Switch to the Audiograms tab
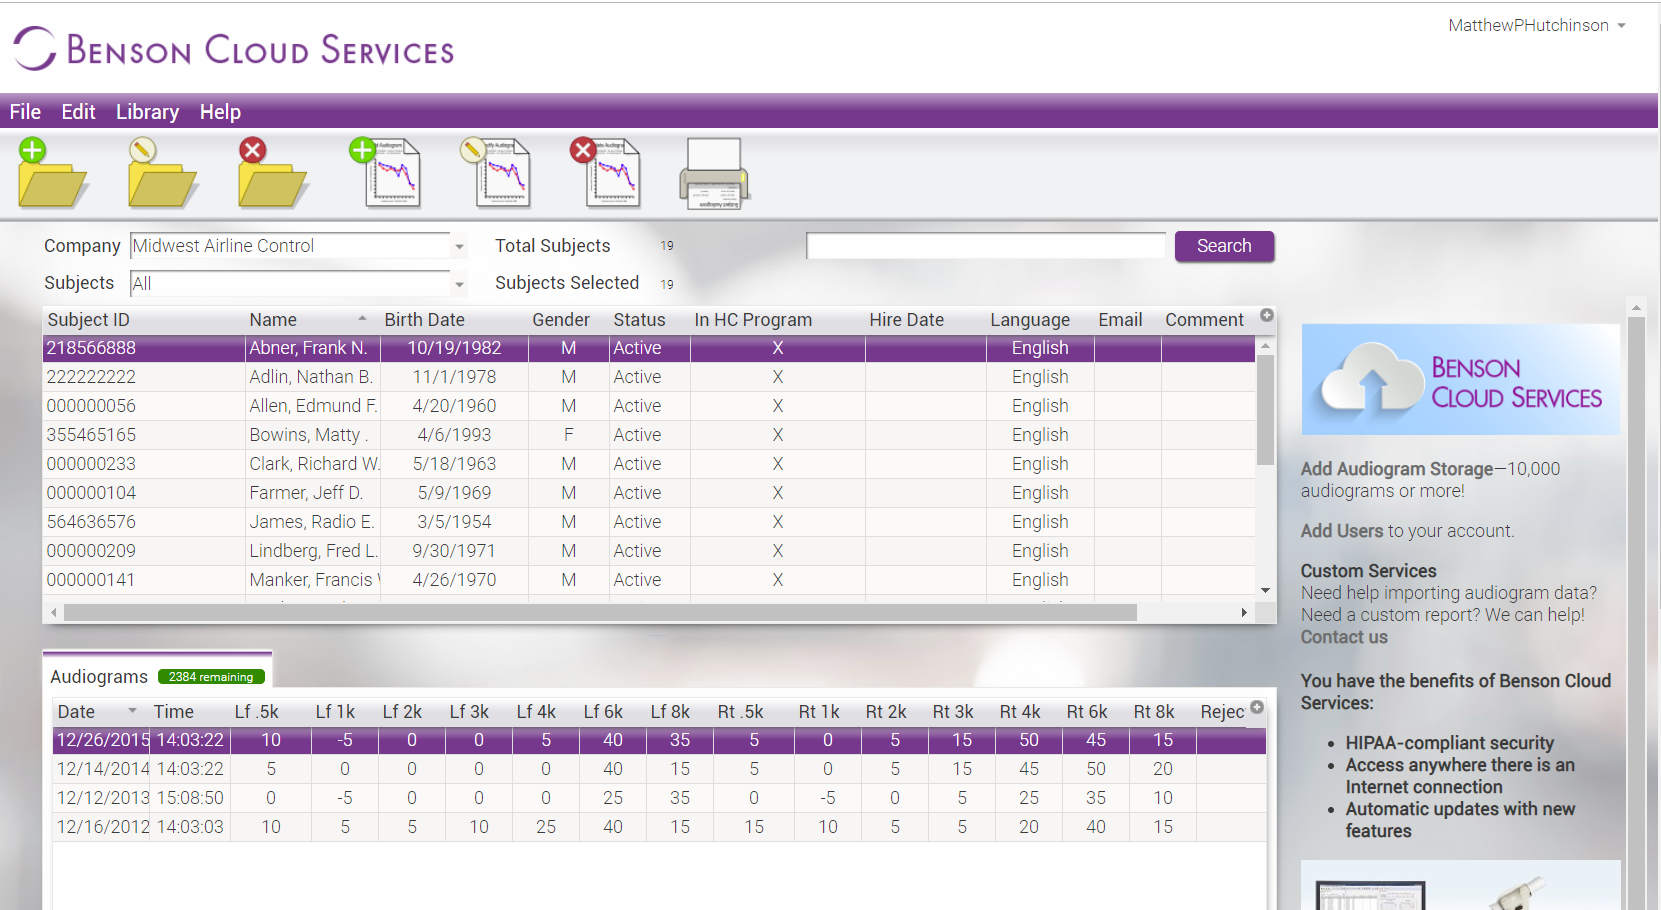The height and width of the screenshot is (910, 1661). (x=99, y=676)
